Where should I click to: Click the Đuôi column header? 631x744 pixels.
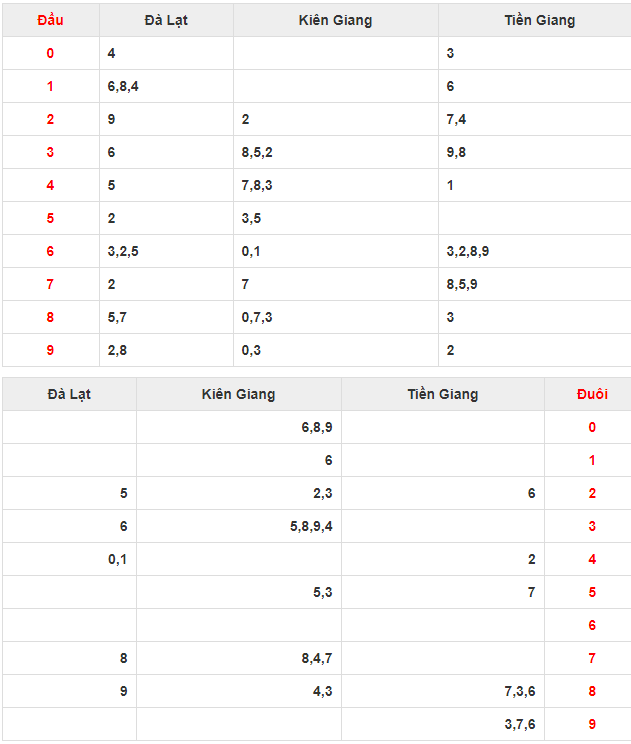coord(591,394)
